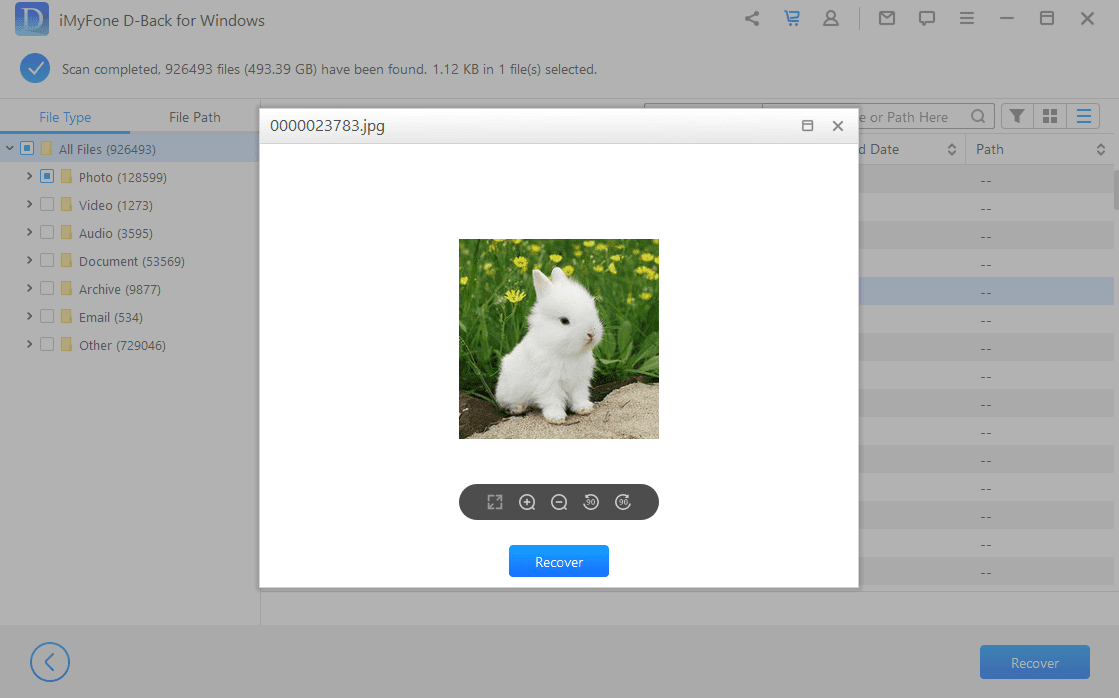This screenshot has height=698, width=1119.
Task: Open the feedback chat bubble icon
Action: pos(926,19)
